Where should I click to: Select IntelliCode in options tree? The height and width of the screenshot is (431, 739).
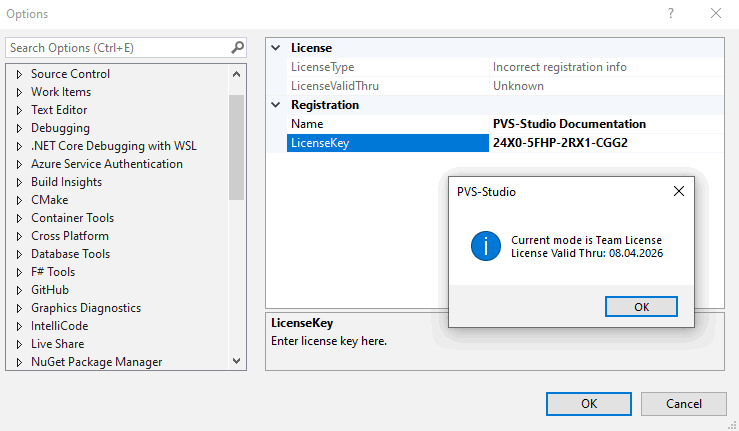[x=59, y=326]
